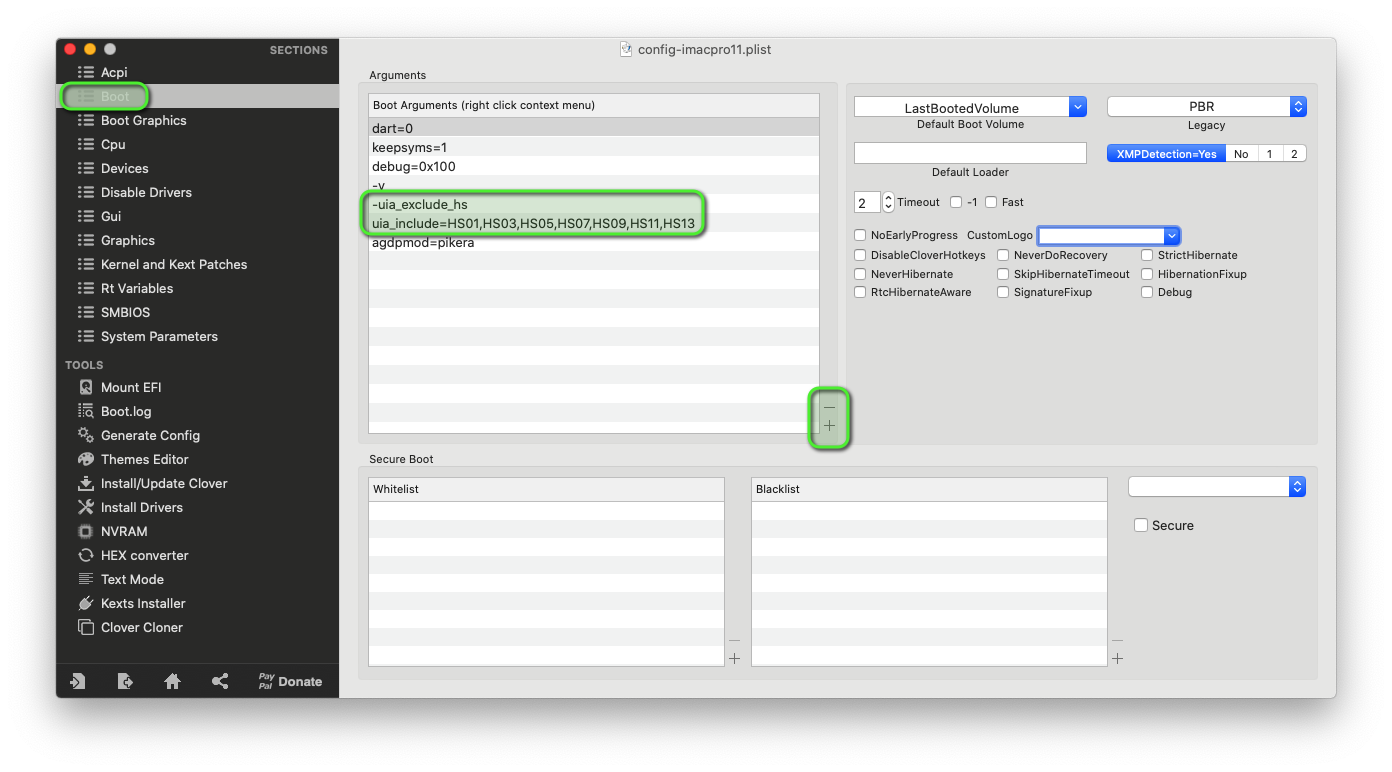The width and height of the screenshot is (1392, 772).
Task: Show the Disable Drivers section
Action: 198,192
